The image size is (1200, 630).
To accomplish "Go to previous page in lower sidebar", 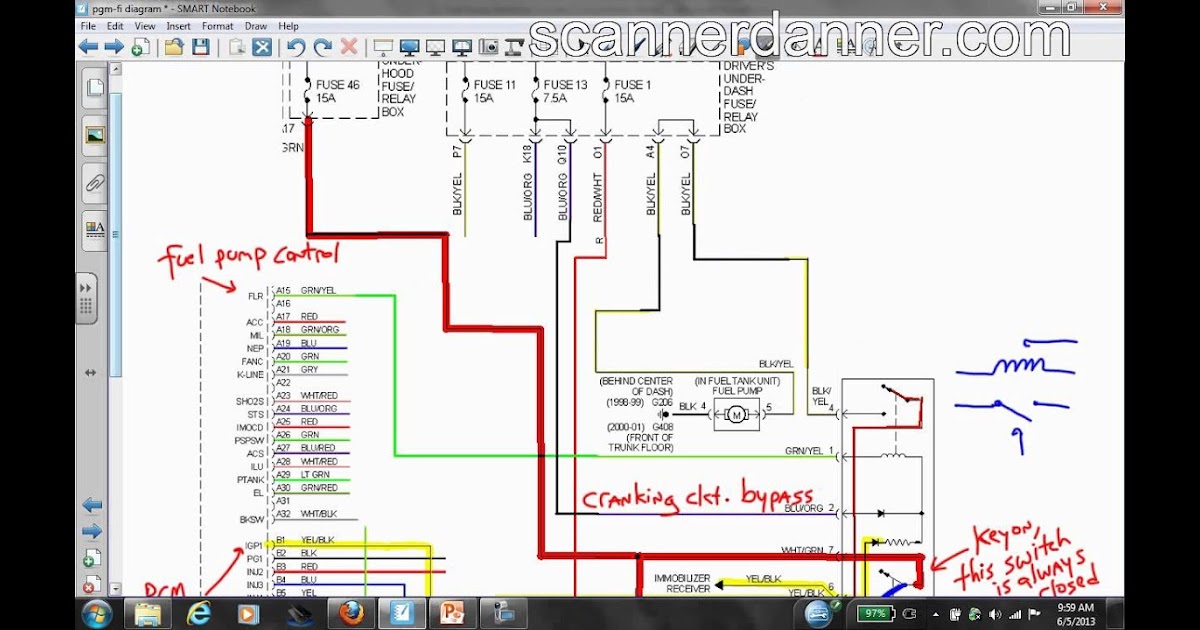I will (92, 505).
